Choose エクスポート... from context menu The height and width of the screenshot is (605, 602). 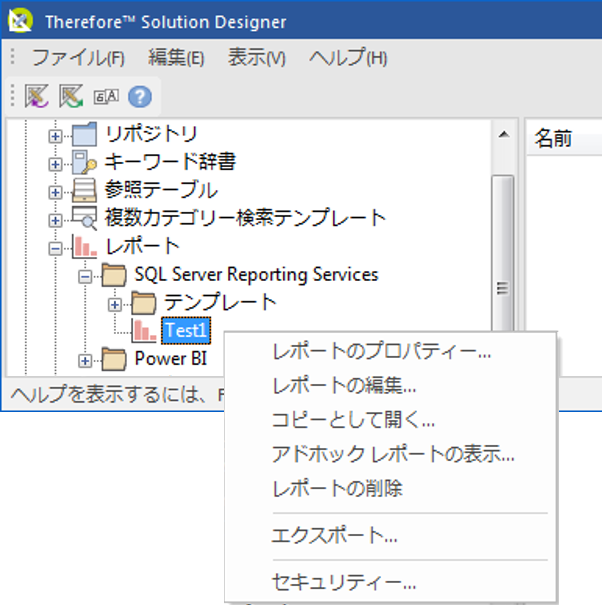[391, 536]
